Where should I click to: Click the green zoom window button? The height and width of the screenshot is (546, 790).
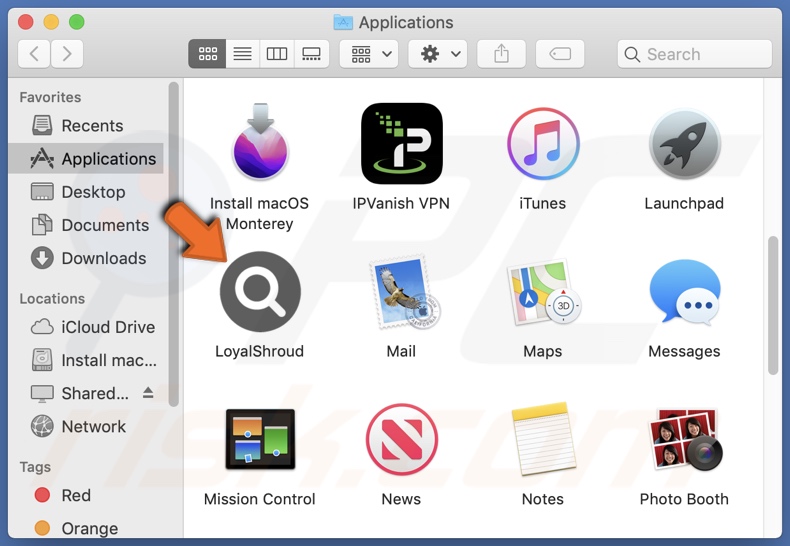coord(77,22)
